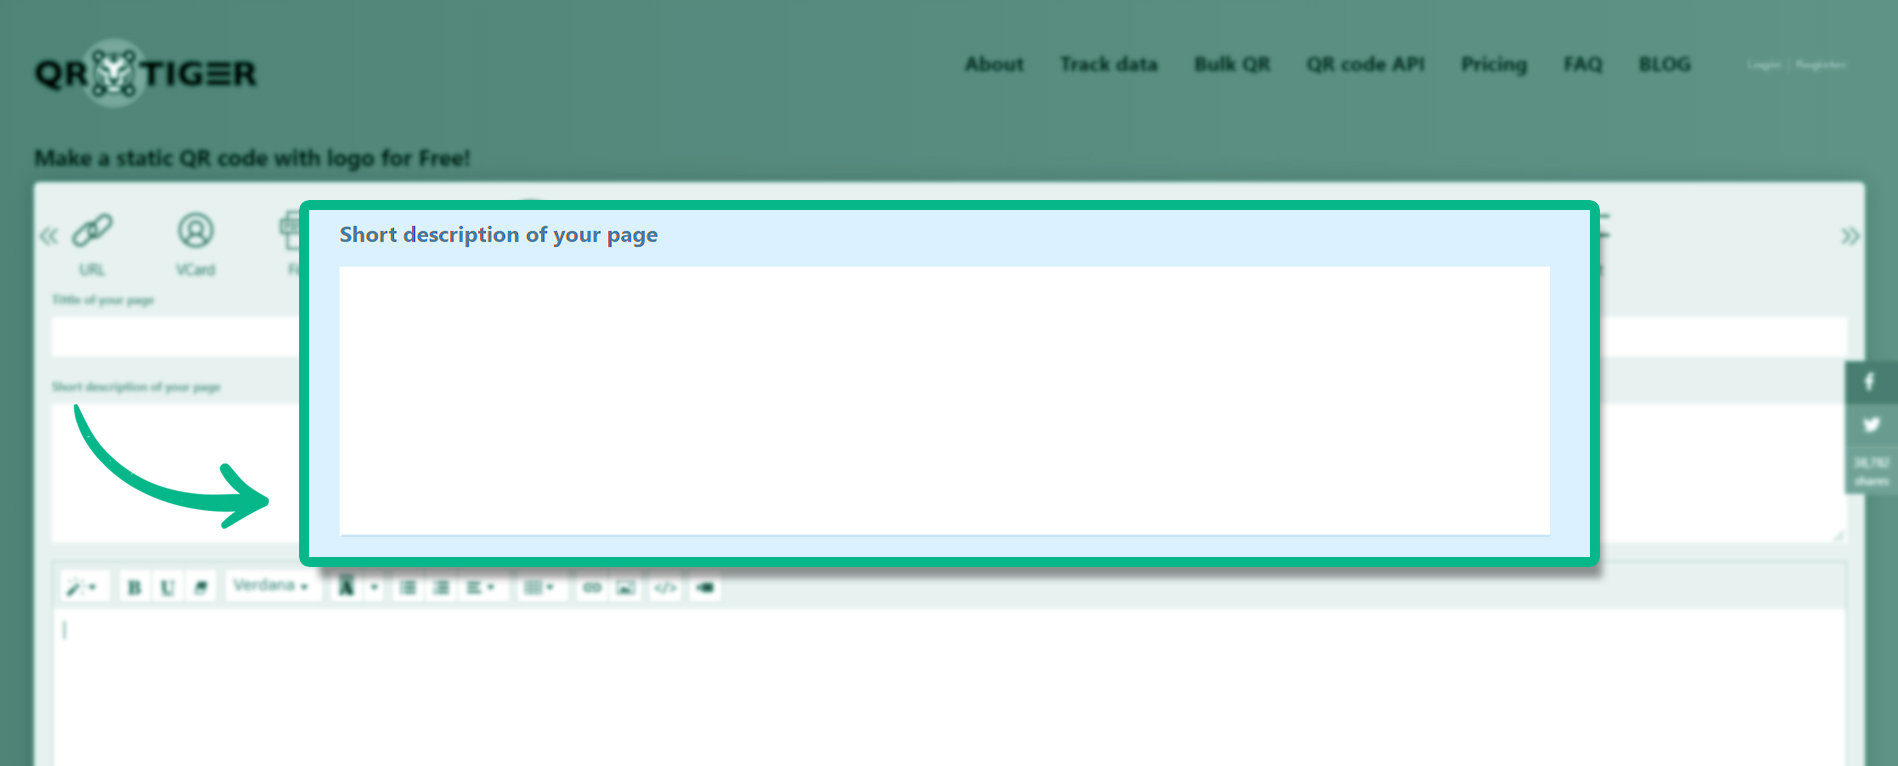The image size is (1898, 766).
Task: Open the BLOG link
Action: point(1664,65)
